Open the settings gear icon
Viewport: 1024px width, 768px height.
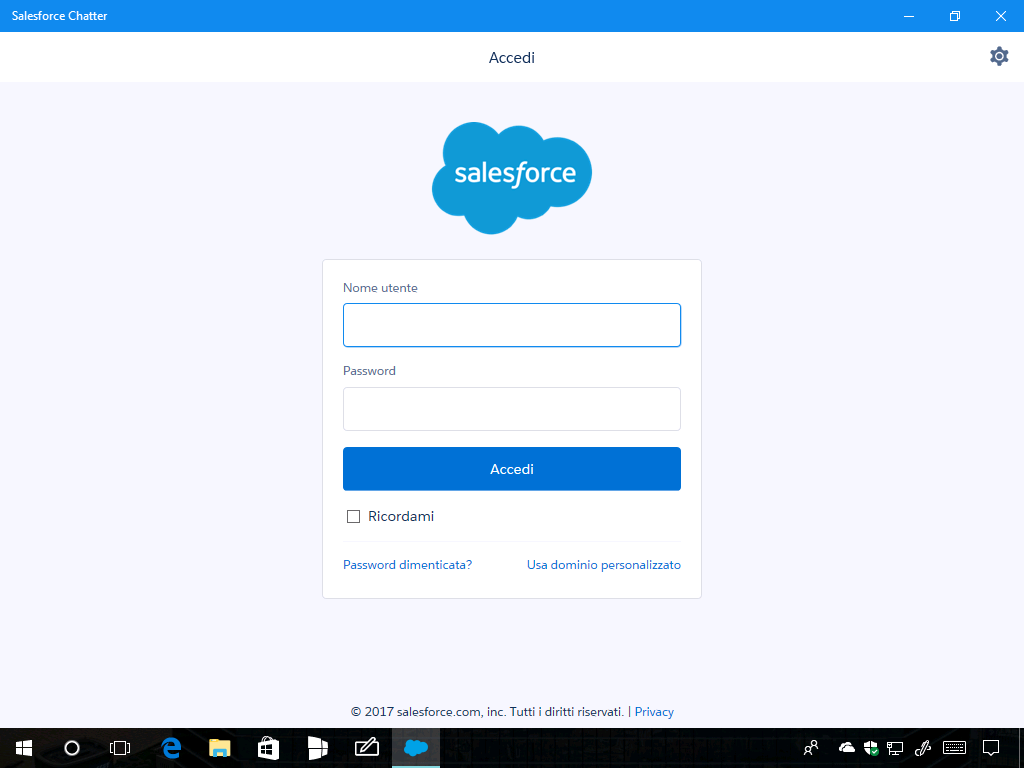[x=999, y=57]
